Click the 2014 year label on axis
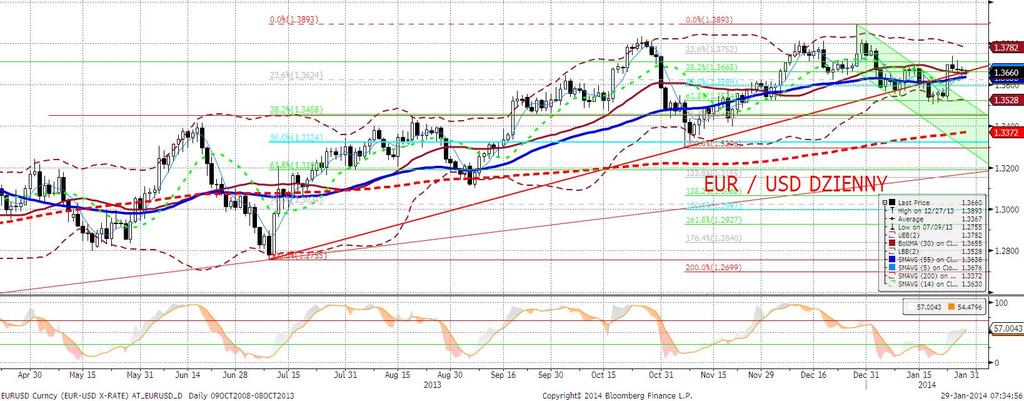The width and height of the screenshot is (1024, 401). tap(925, 385)
